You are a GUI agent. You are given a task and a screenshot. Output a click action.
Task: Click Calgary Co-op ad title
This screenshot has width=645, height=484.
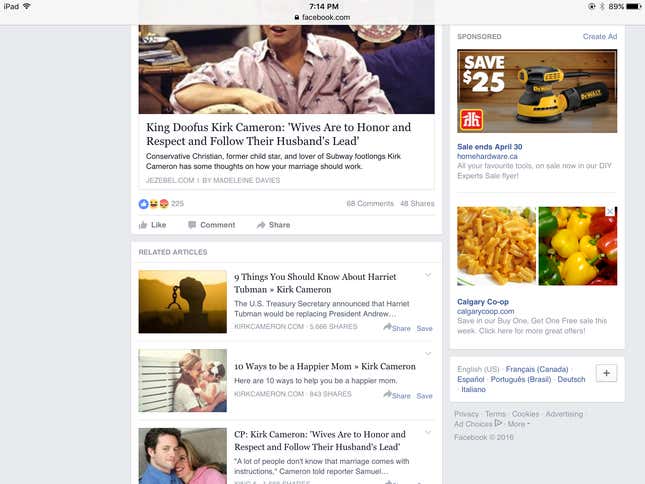point(483,302)
